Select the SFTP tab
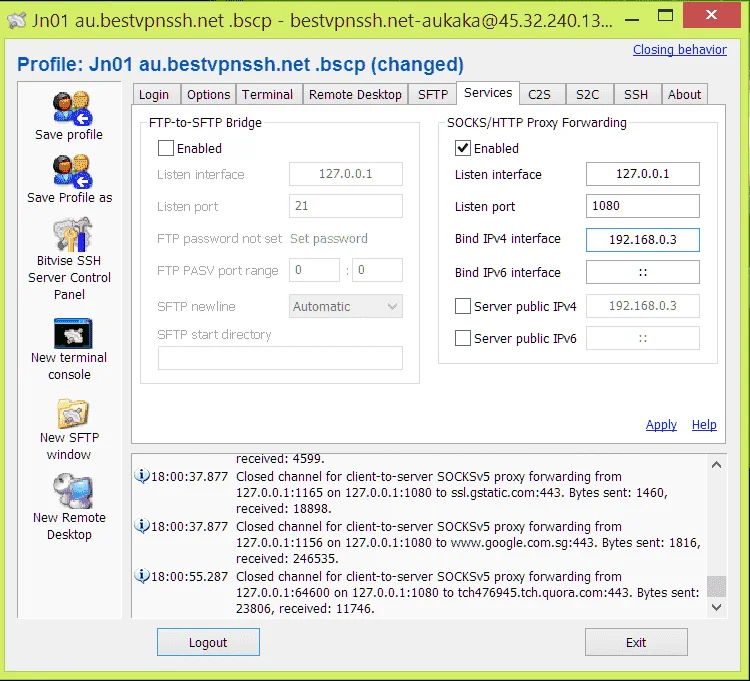 [x=433, y=95]
